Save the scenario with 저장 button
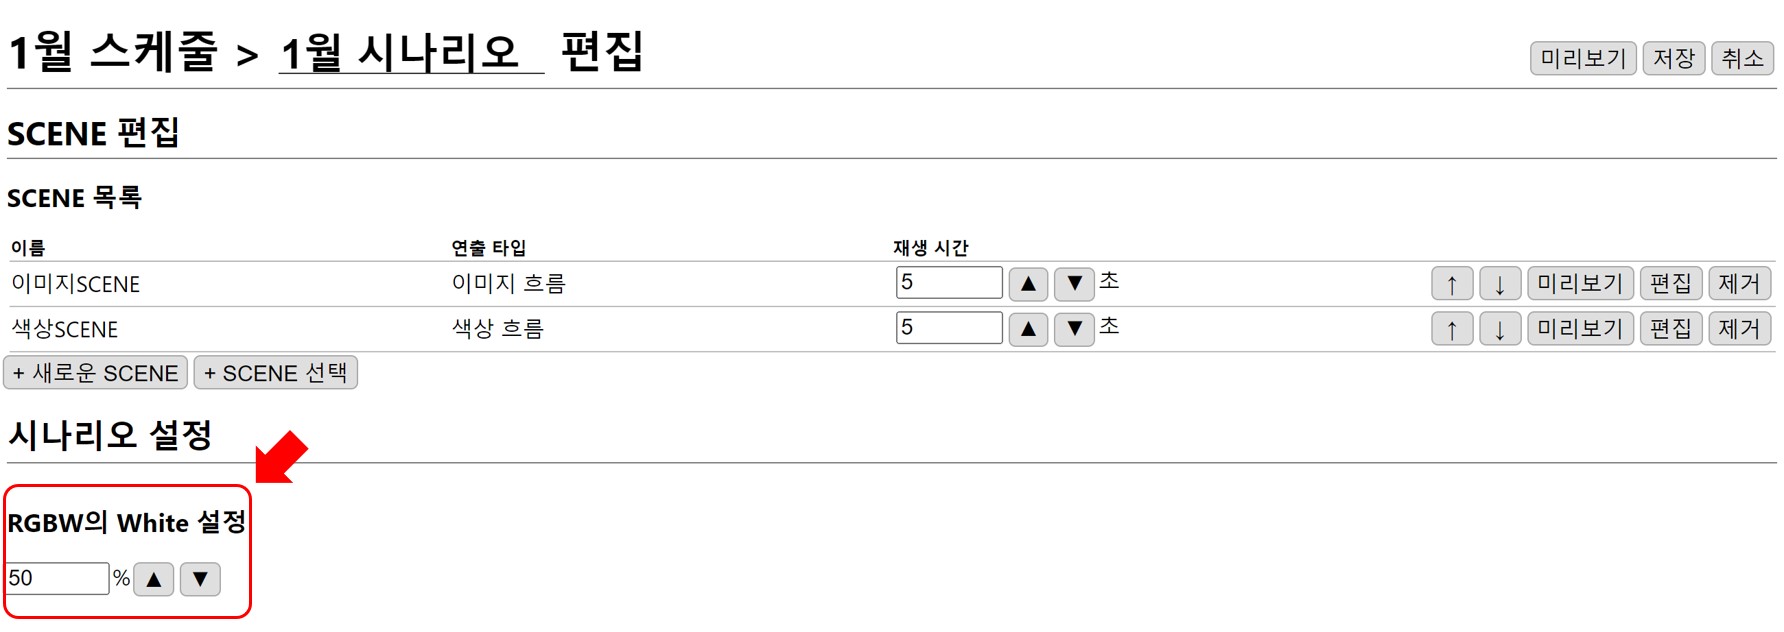1784x632 pixels. pyautogui.click(x=1673, y=59)
